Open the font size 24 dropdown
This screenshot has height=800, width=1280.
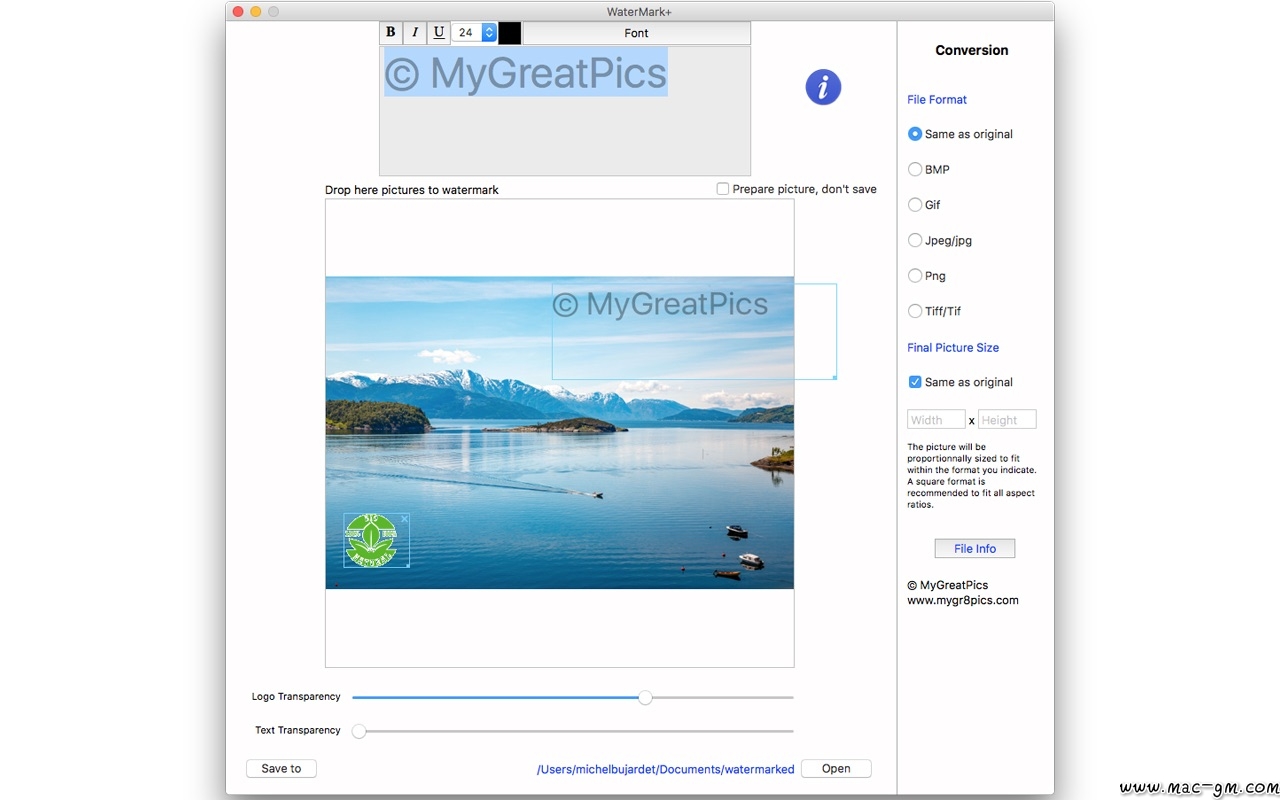[x=474, y=33]
